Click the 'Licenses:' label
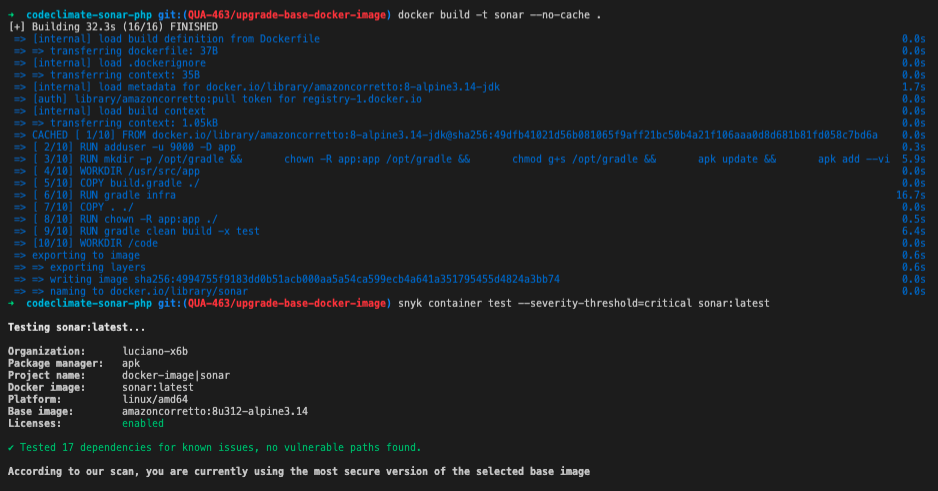The image size is (938, 491). tap(35, 423)
